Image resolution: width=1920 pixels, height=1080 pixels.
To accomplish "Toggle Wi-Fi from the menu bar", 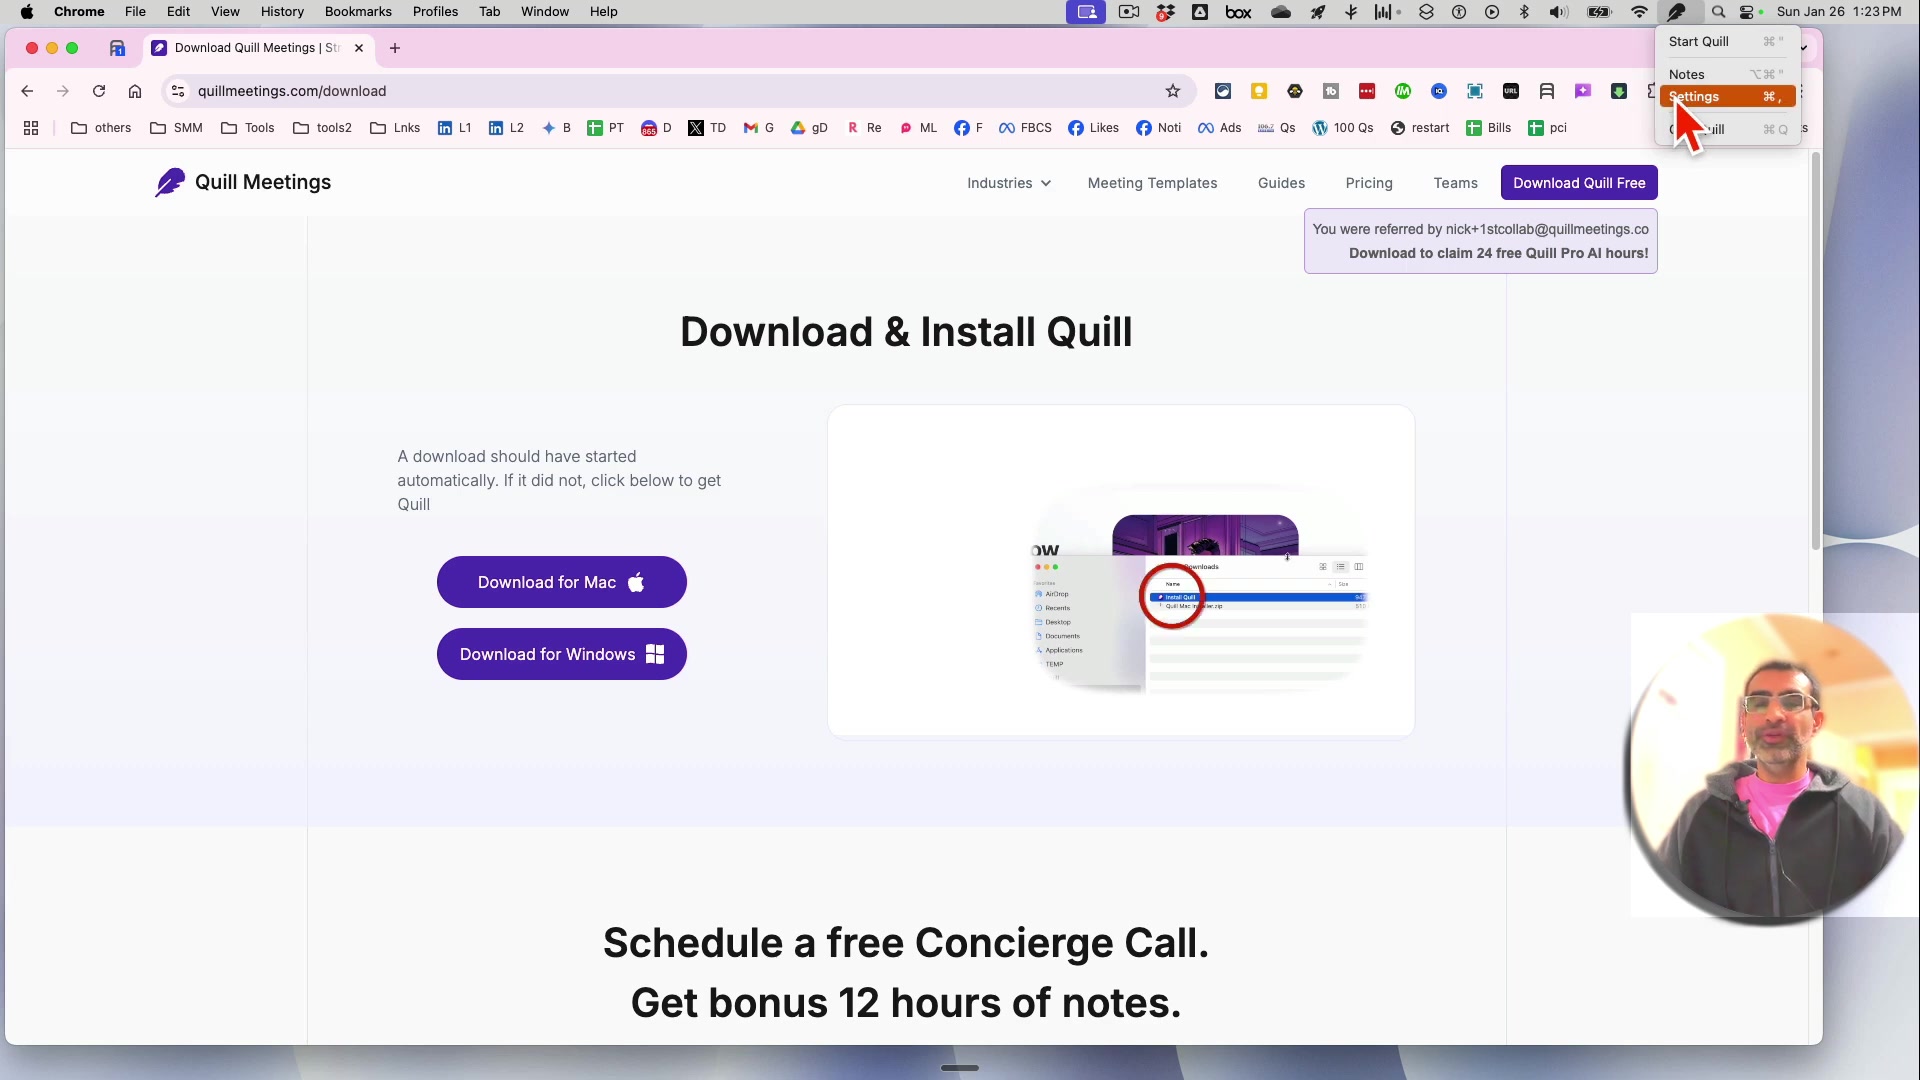I will click(x=1639, y=12).
